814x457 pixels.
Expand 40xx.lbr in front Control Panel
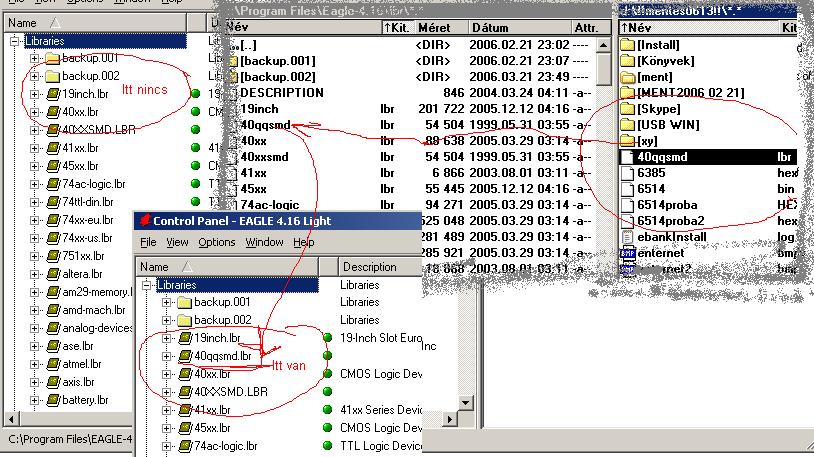tap(167, 374)
